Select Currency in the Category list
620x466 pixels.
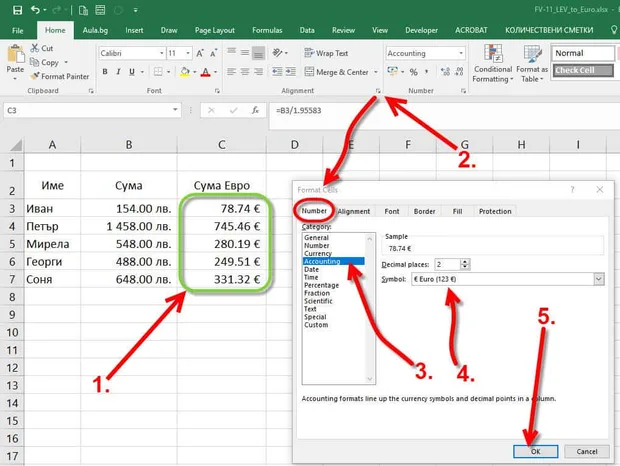318,253
